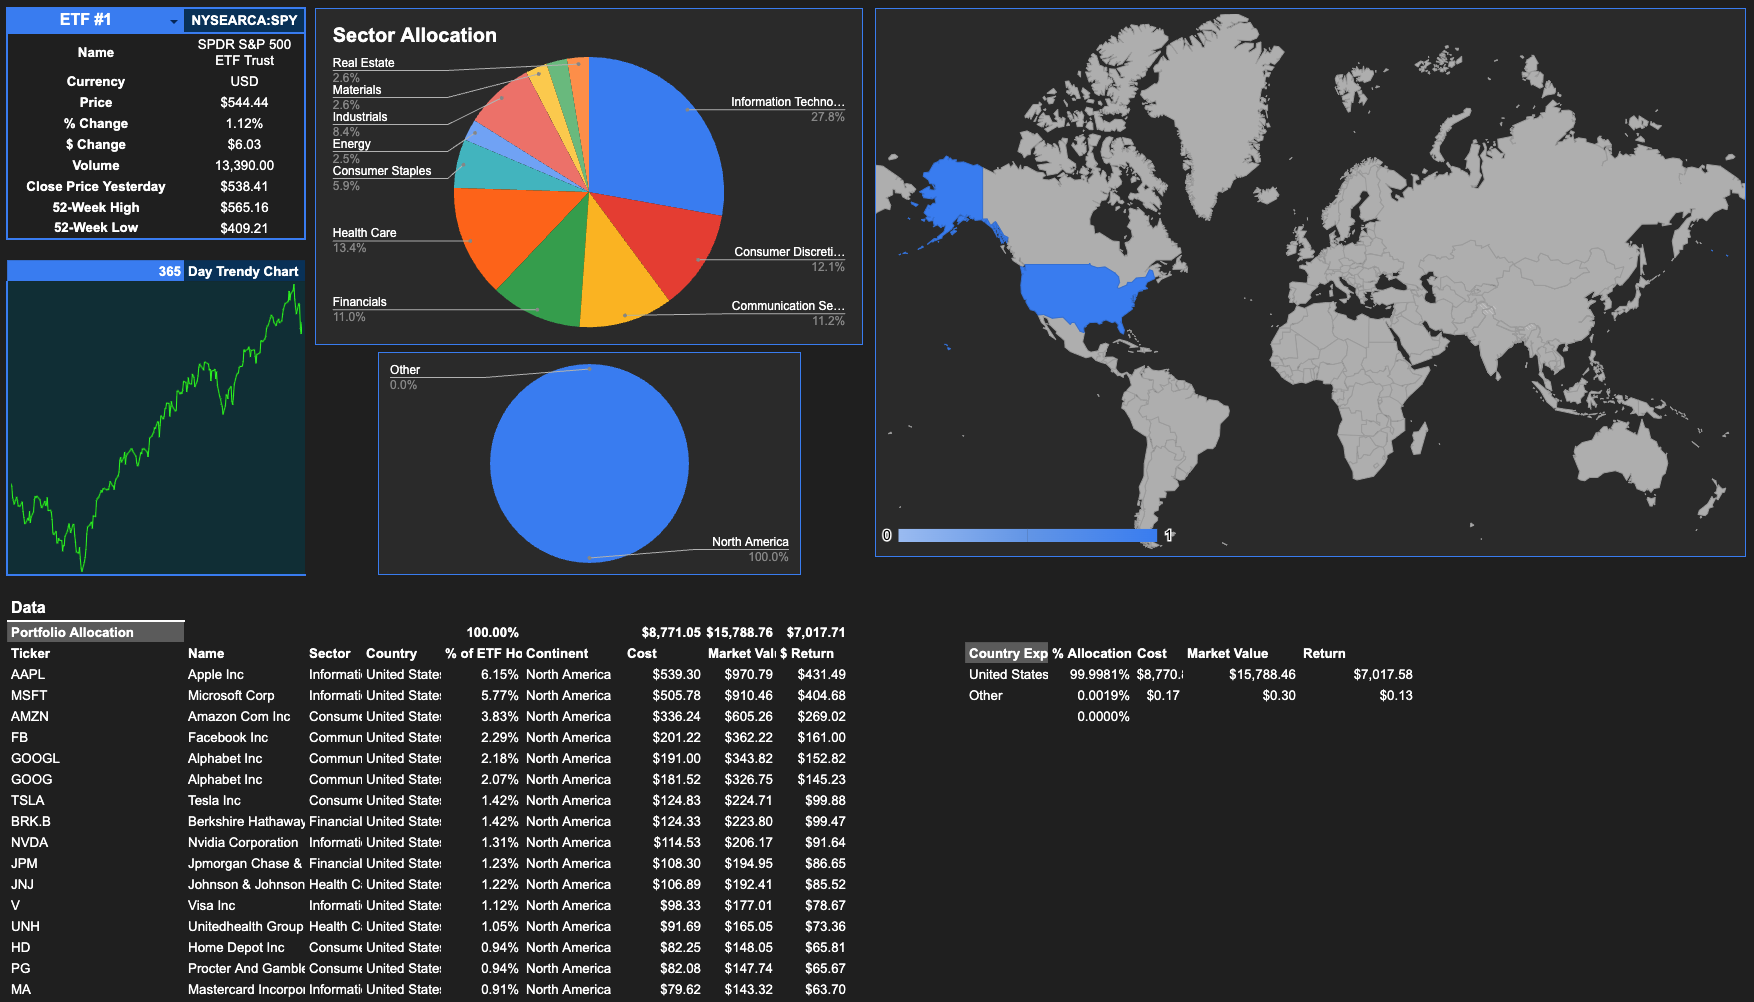Select the NYSEARCA:SPY ticker cell

pyautogui.click(x=244, y=20)
